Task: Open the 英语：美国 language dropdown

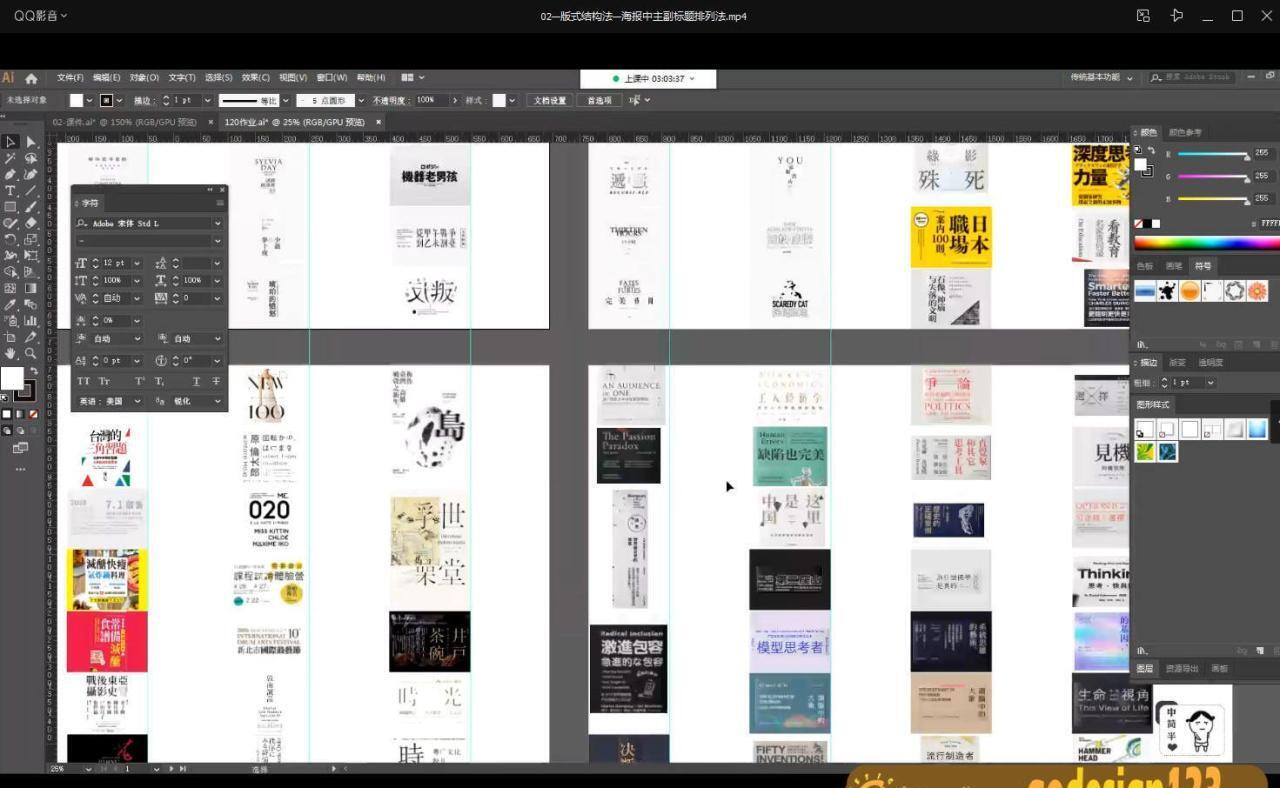Action: click(x=136, y=401)
